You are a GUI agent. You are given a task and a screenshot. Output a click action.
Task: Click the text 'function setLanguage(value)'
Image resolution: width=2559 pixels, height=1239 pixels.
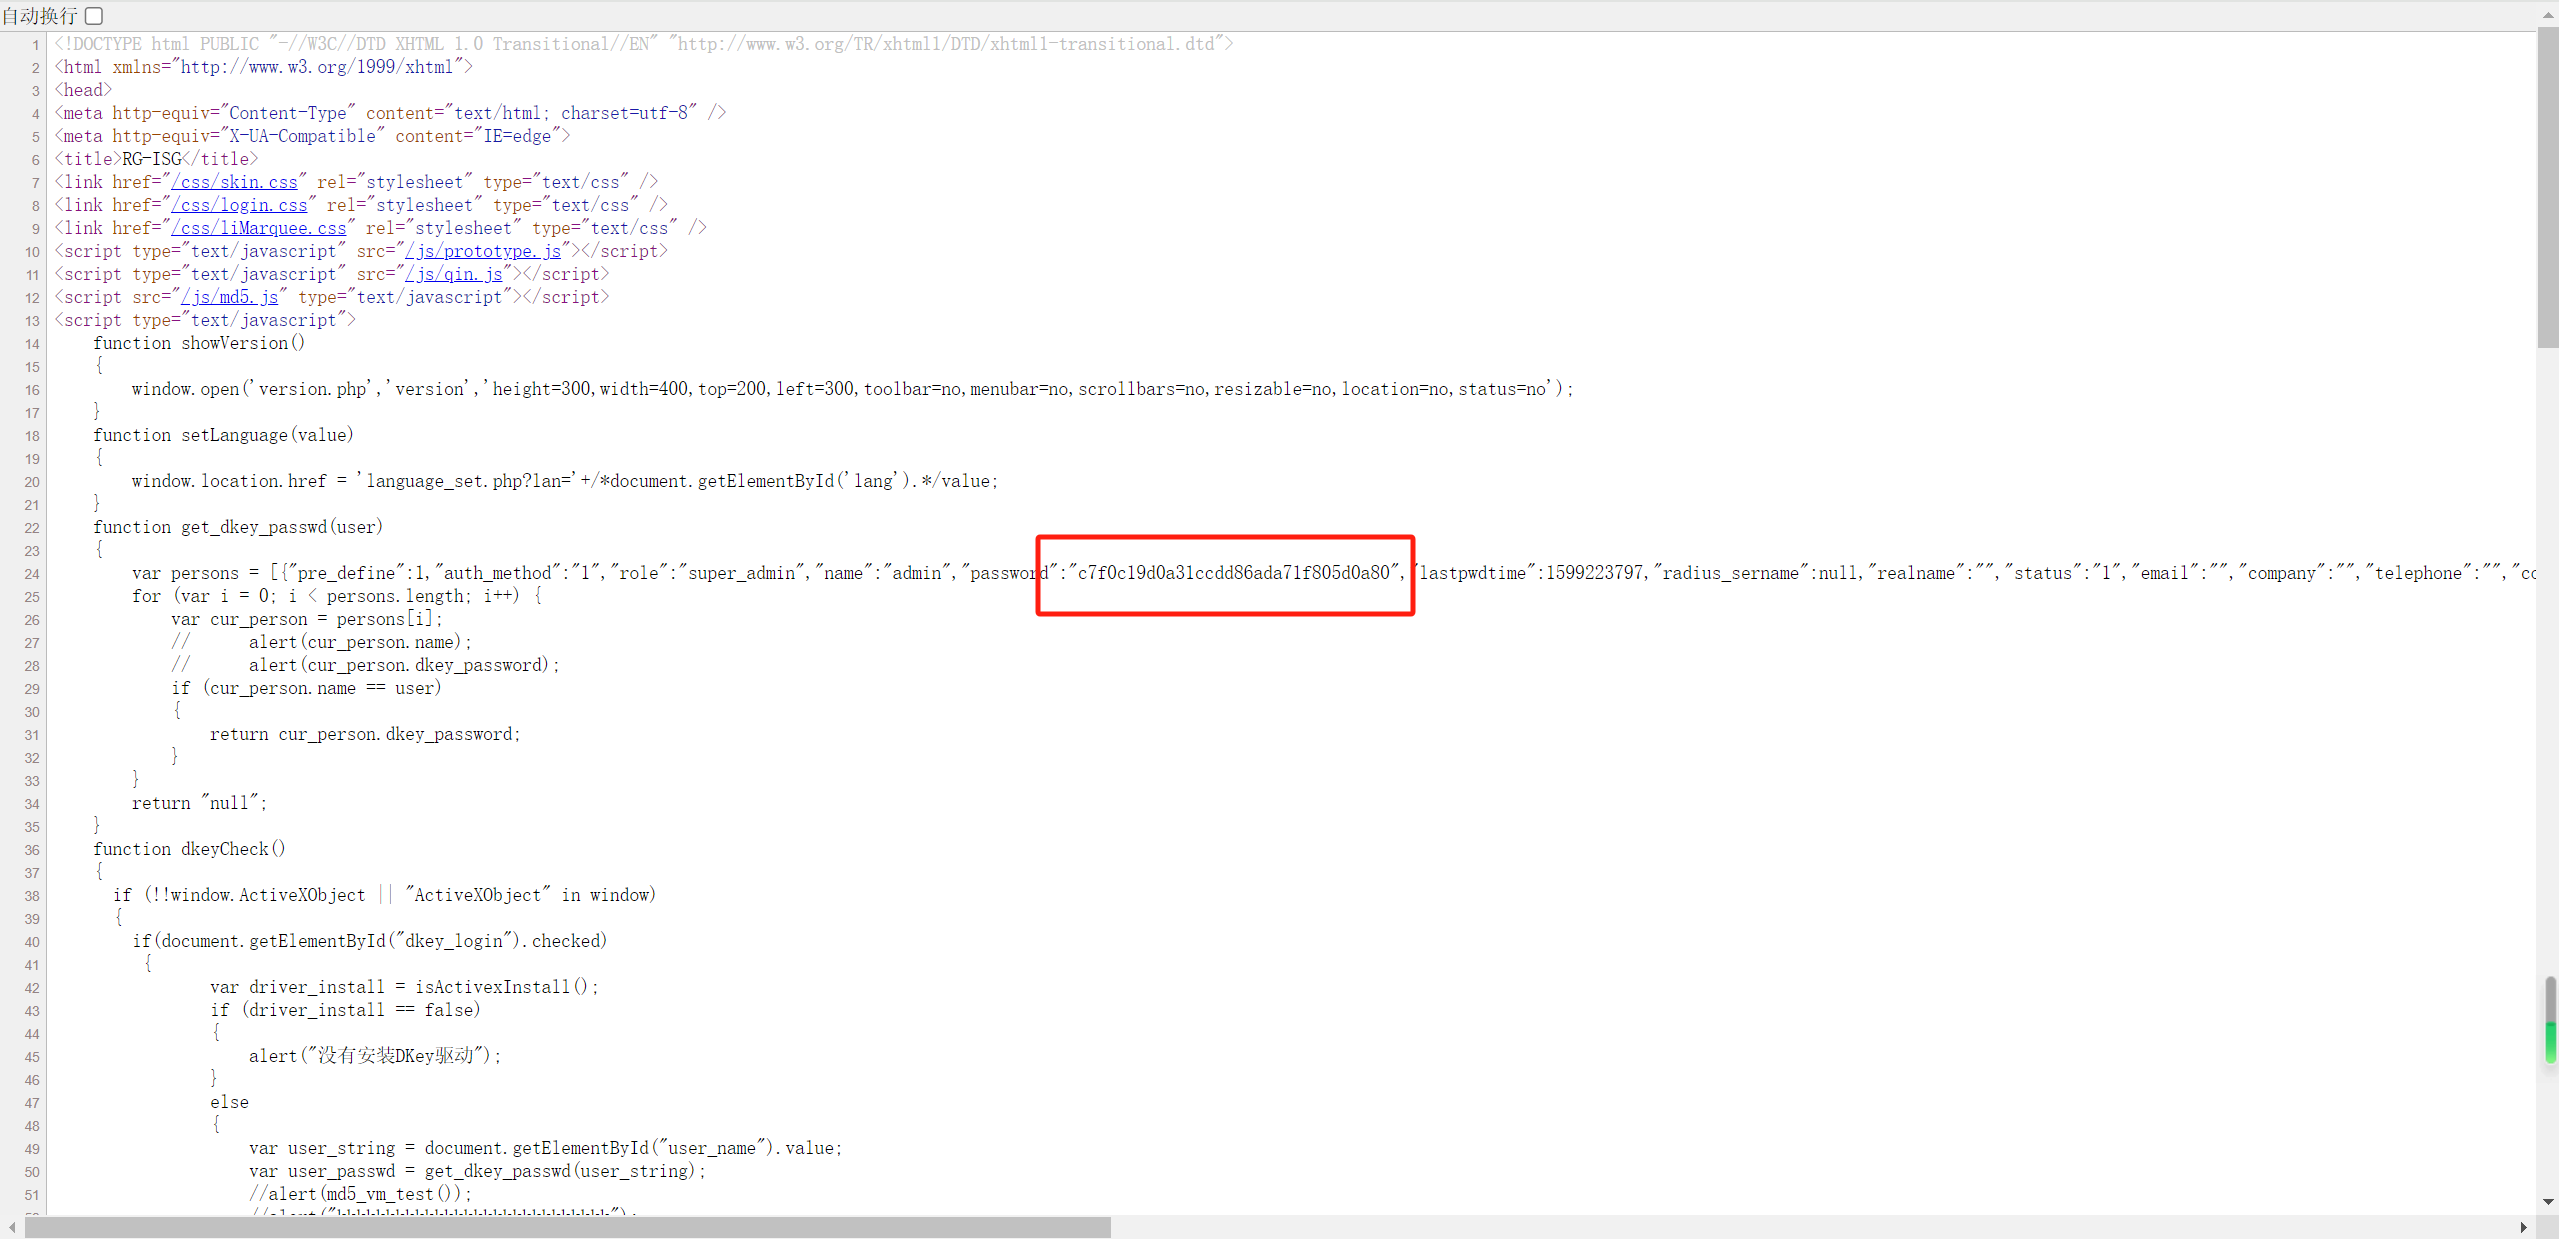[223, 435]
